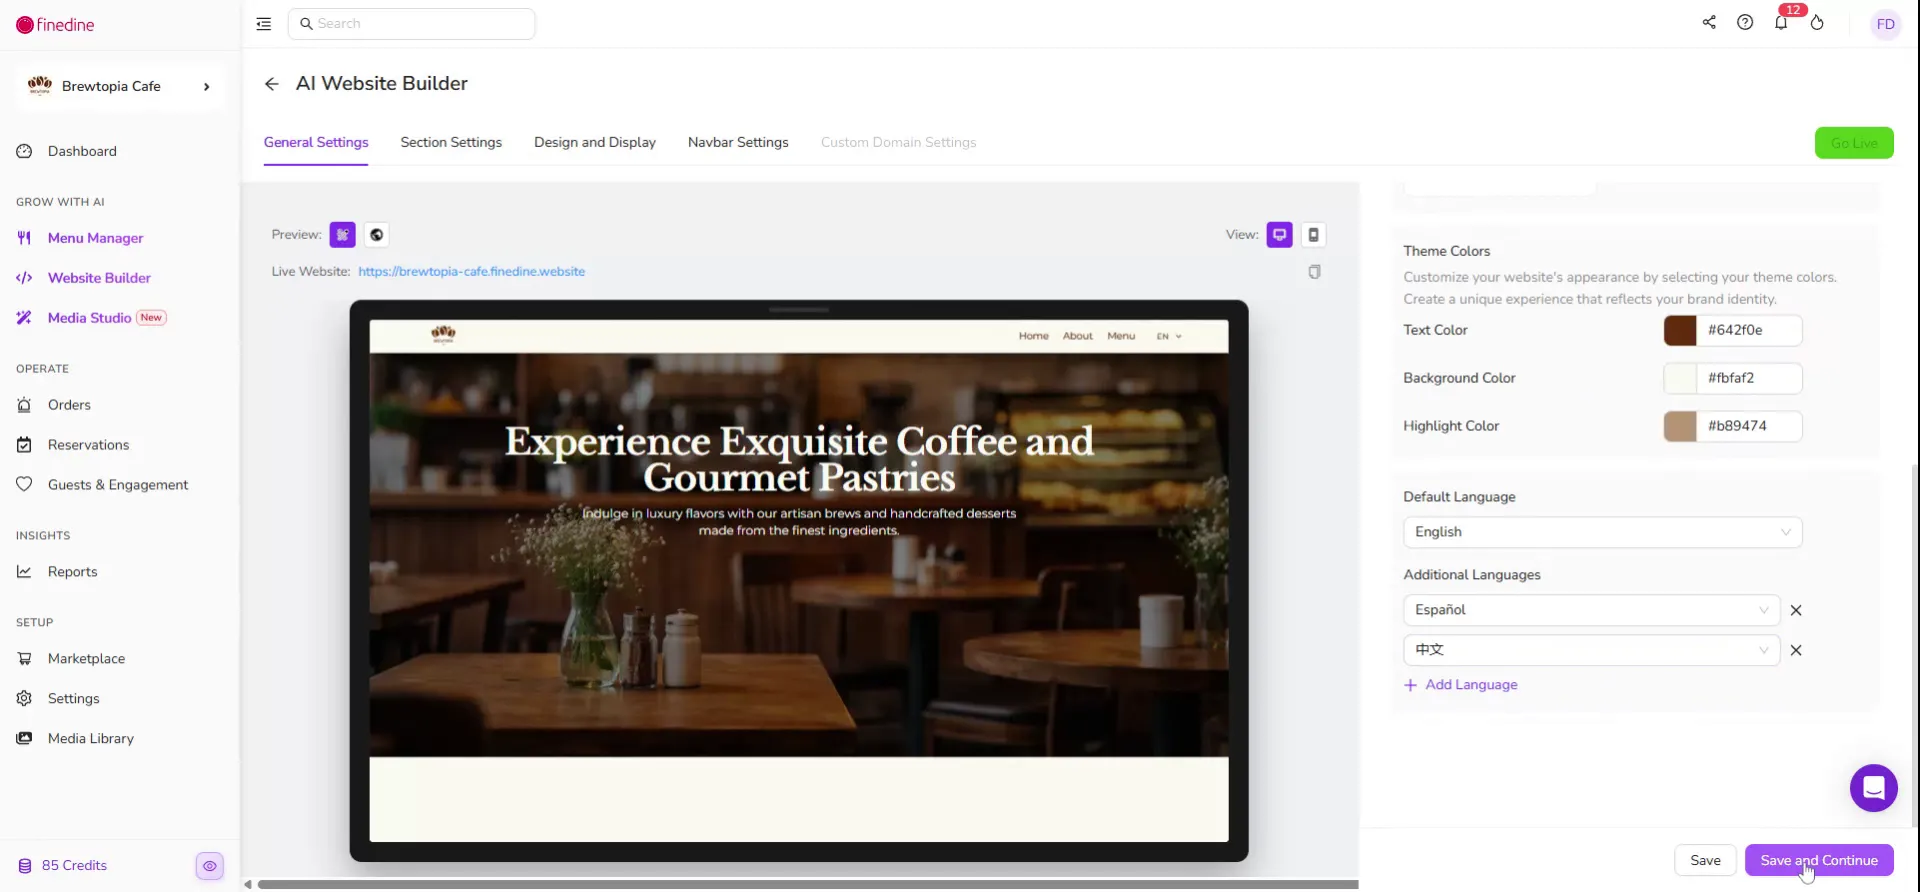This screenshot has height=892, width=1920.
Task: Click Menu in the preview navbar
Action: pos(1121,336)
